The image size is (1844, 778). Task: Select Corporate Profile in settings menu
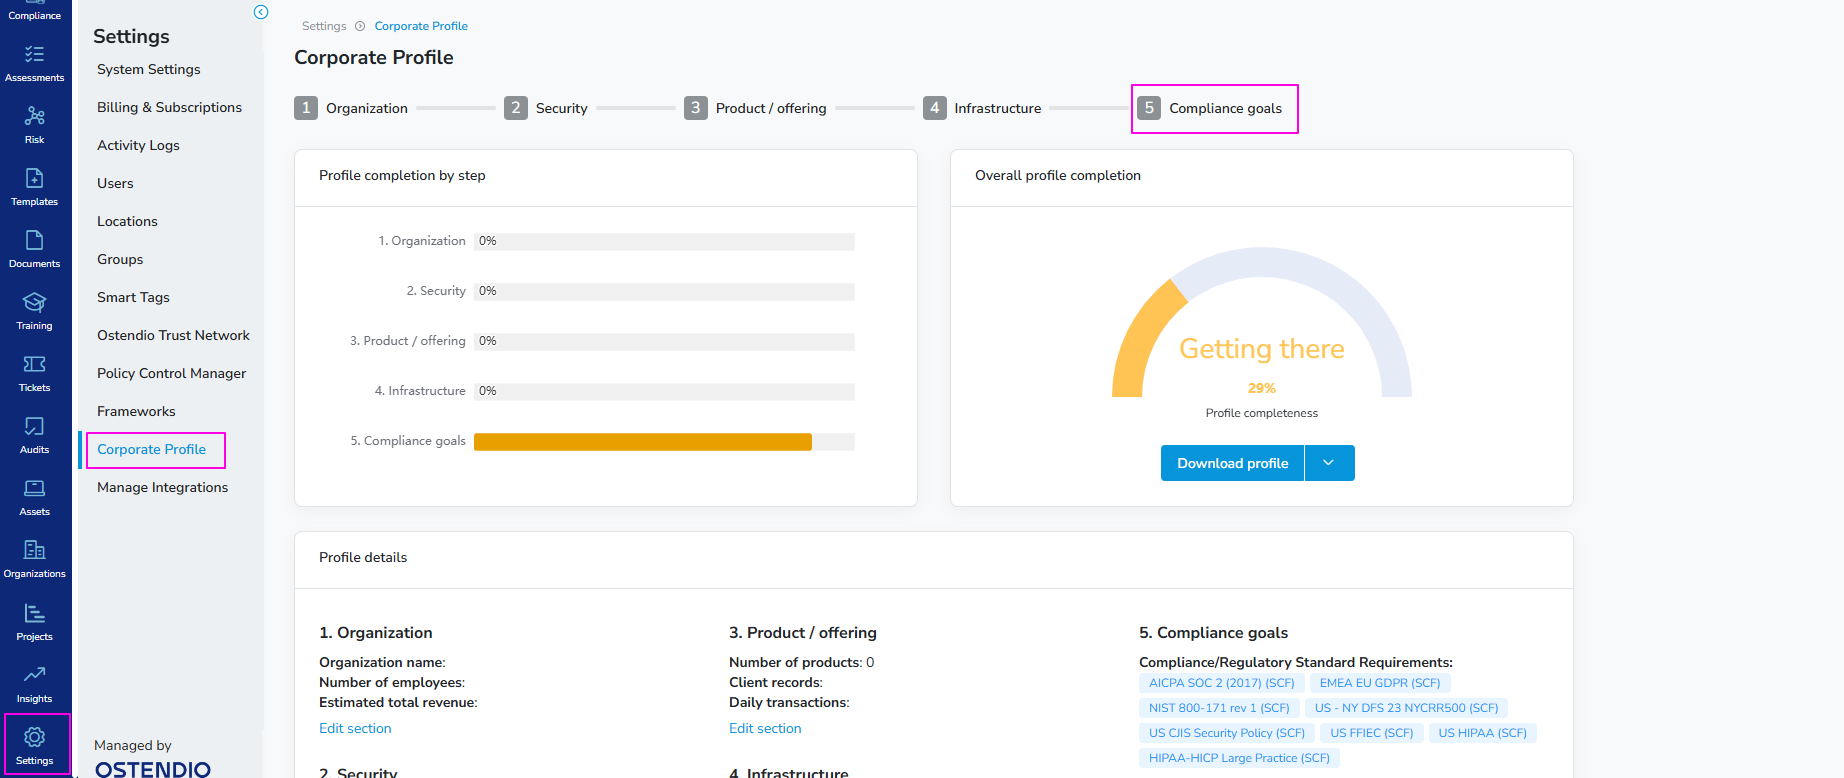click(151, 449)
